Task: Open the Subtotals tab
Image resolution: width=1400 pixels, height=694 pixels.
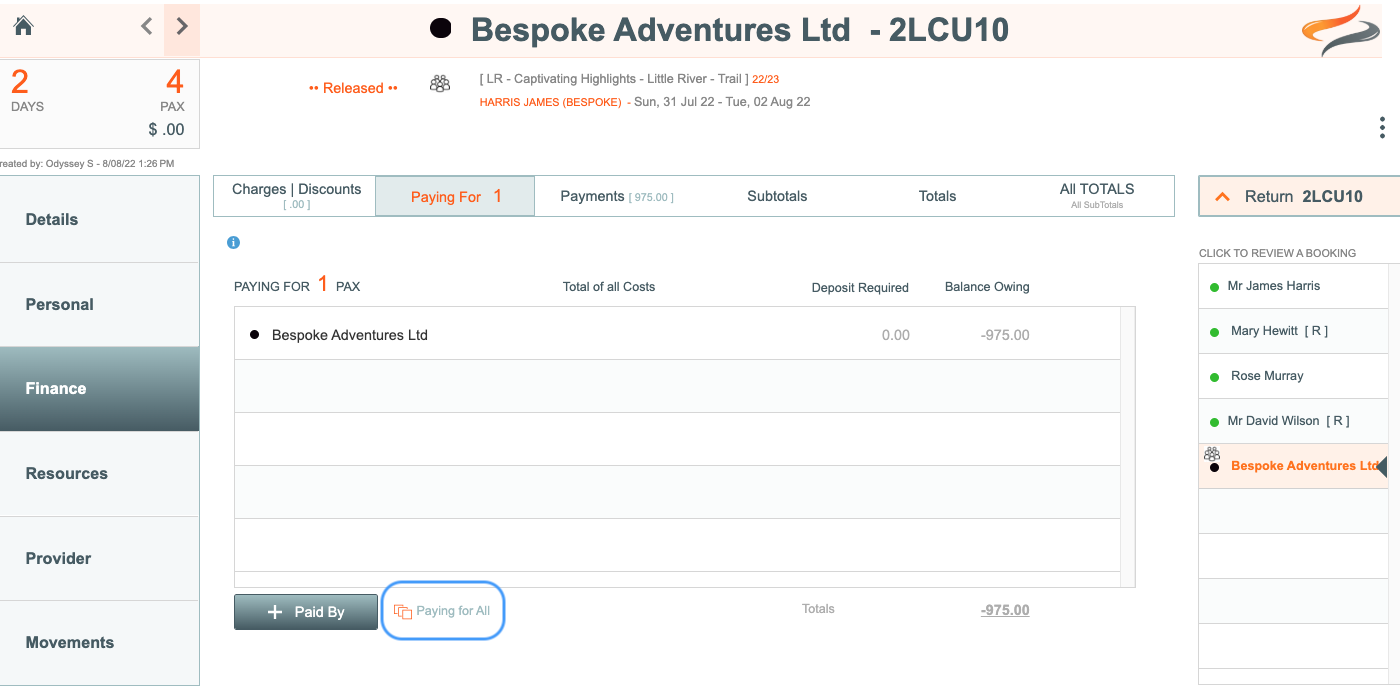Action: pyautogui.click(x=777, y=196)
